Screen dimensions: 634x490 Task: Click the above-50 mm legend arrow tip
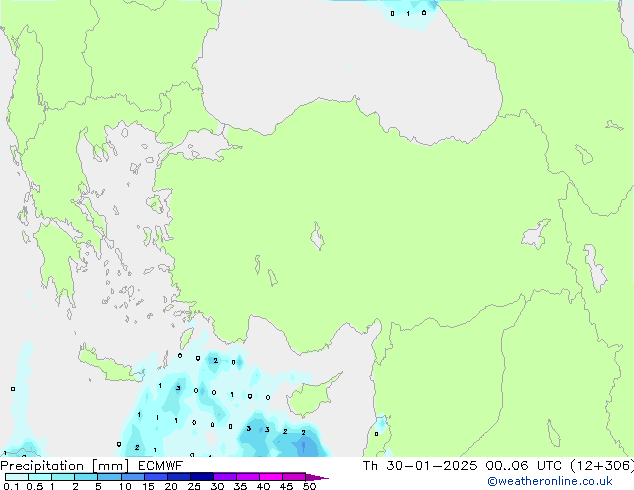coord(317,477)
